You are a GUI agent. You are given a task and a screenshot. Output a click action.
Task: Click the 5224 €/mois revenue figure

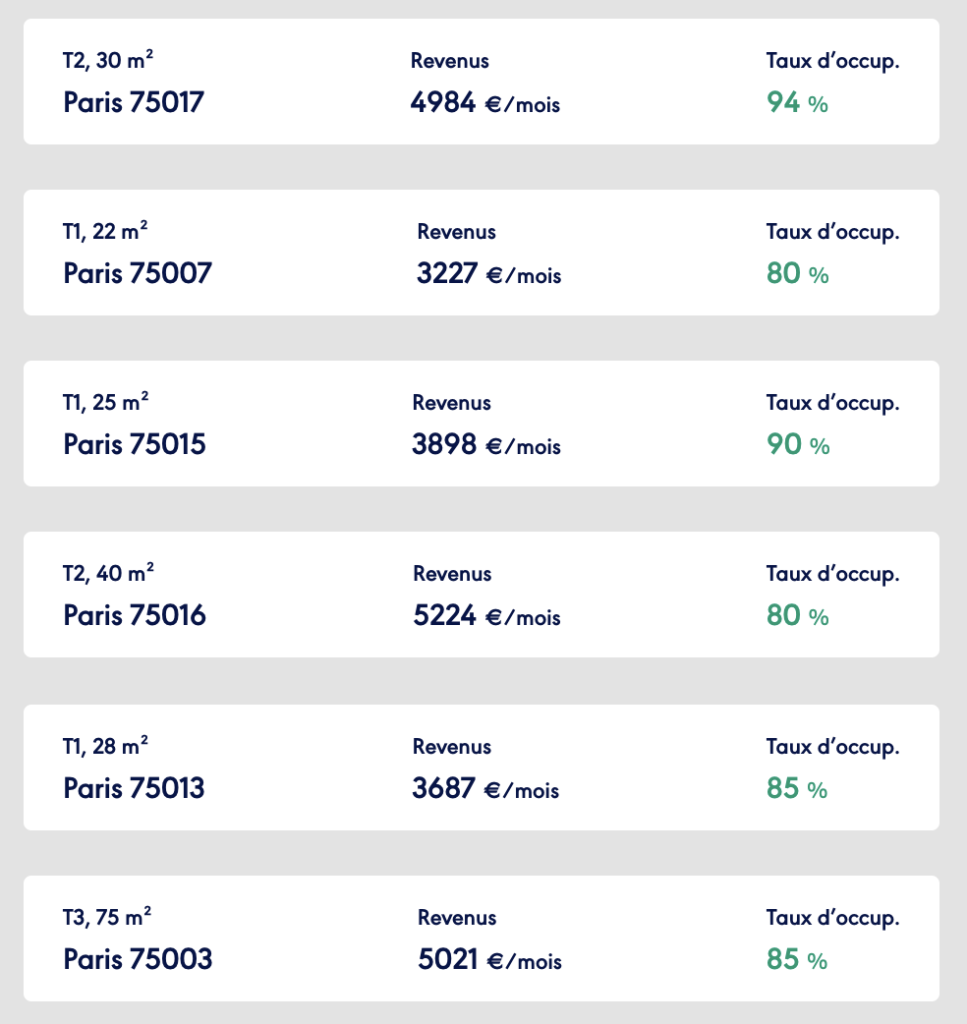click(x=487, y=615)
